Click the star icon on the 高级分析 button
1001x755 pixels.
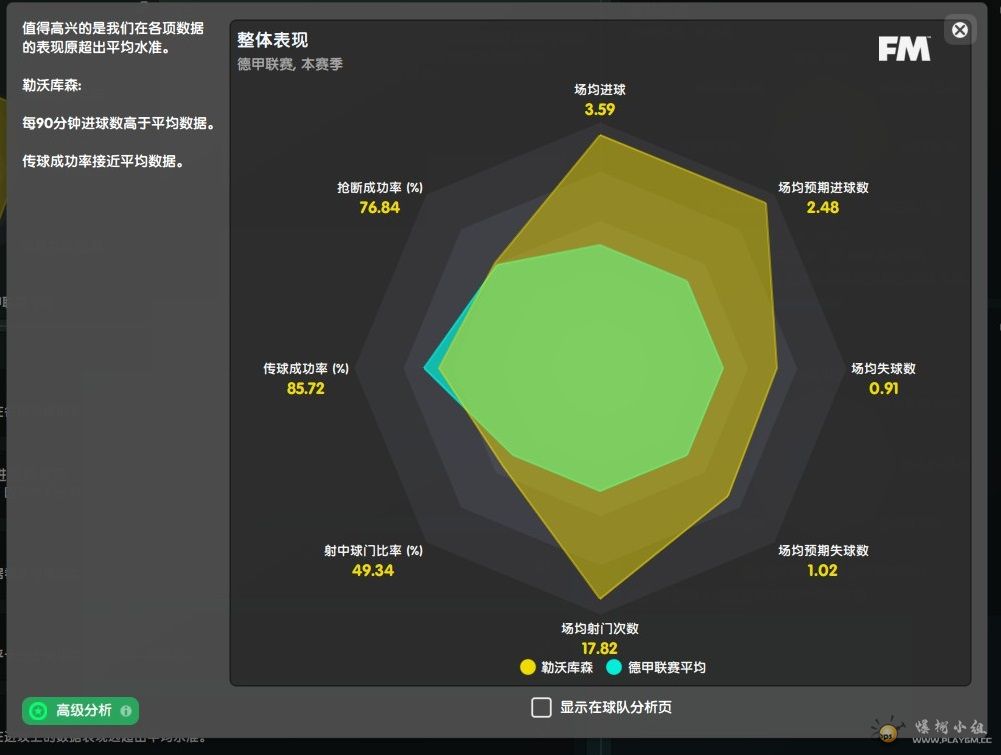tap(38, 711)
